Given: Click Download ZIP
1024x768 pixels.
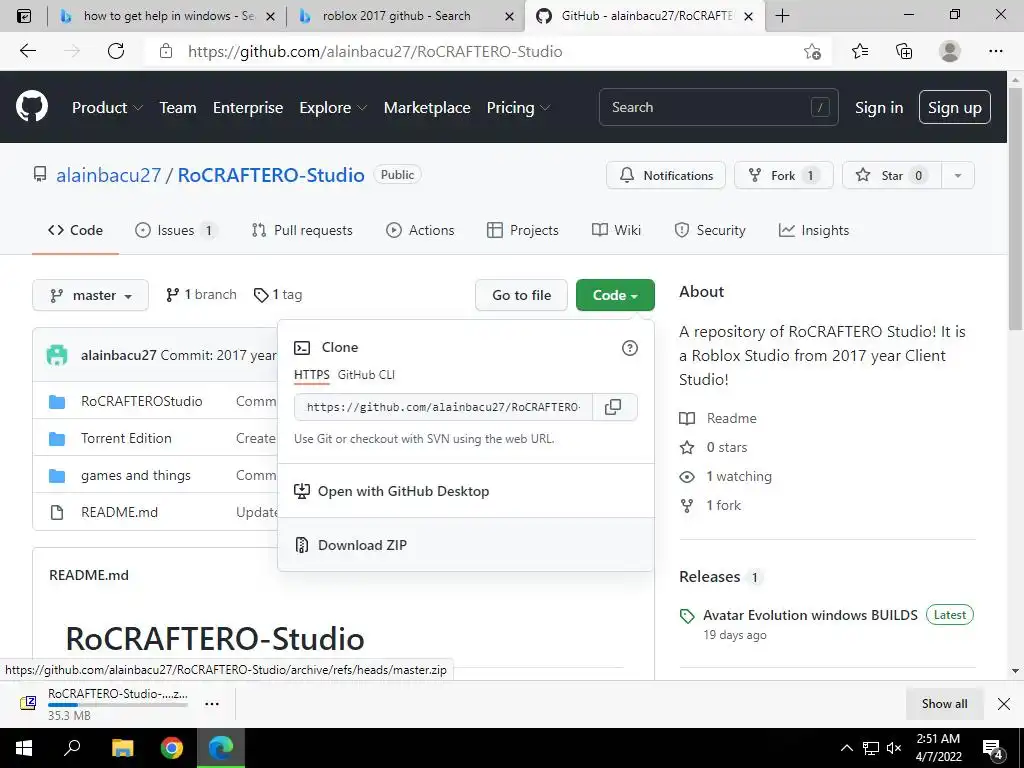Looking at the screenshot, I should tap(466, 545).
